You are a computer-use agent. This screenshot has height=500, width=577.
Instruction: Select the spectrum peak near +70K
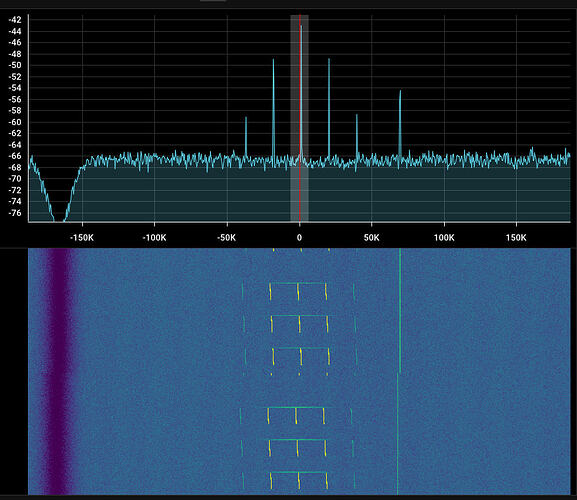pyautogui.click(x=400, y=123)
